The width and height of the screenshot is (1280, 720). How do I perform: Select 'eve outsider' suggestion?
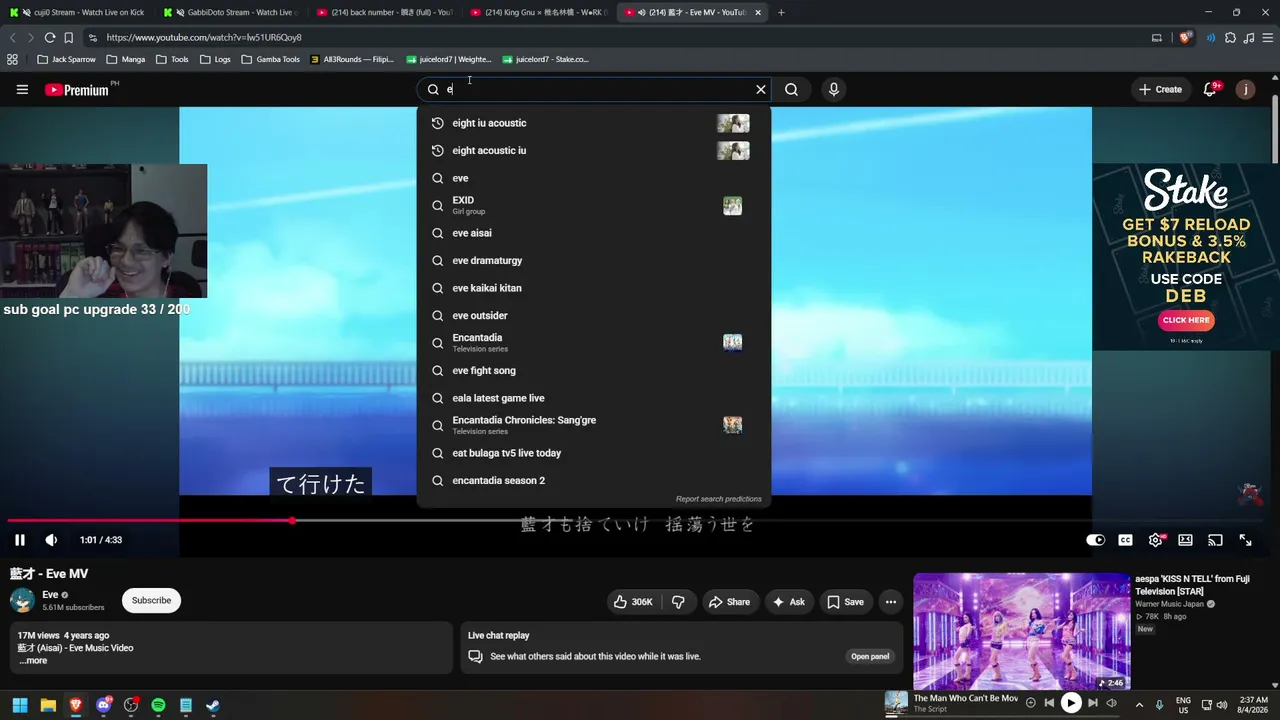pos(594,316)
